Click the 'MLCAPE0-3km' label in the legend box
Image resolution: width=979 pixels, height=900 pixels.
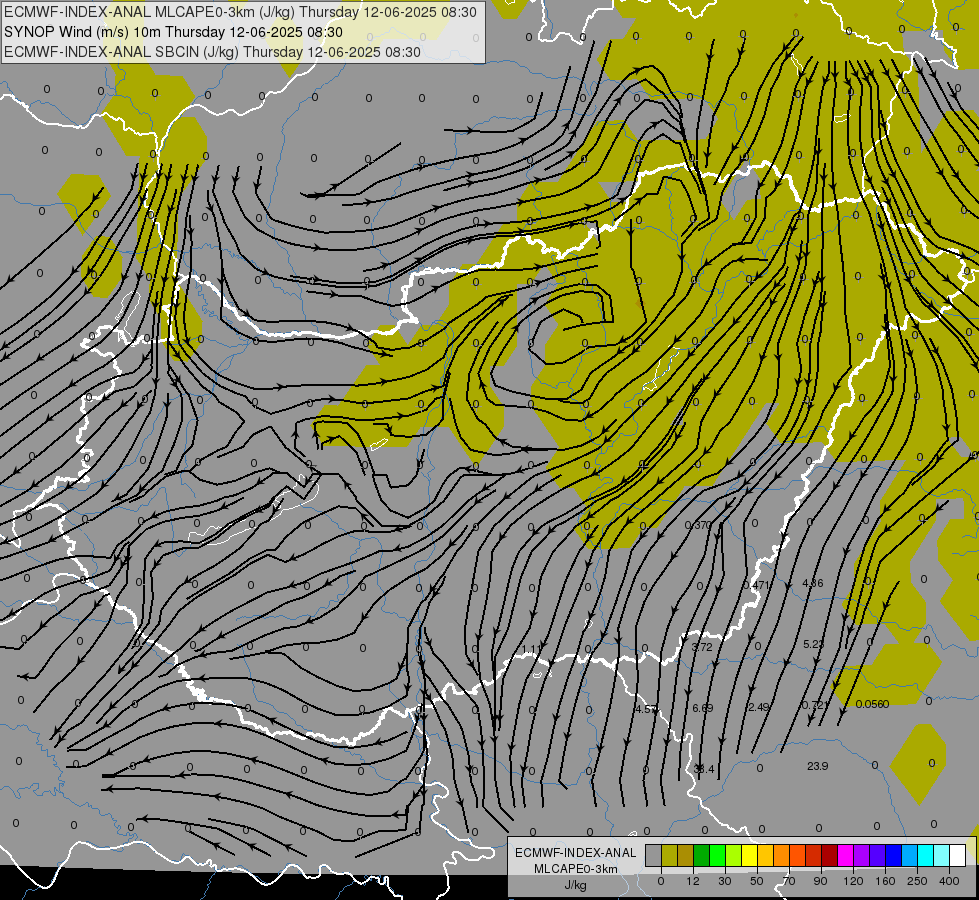[x=576, y=869]
